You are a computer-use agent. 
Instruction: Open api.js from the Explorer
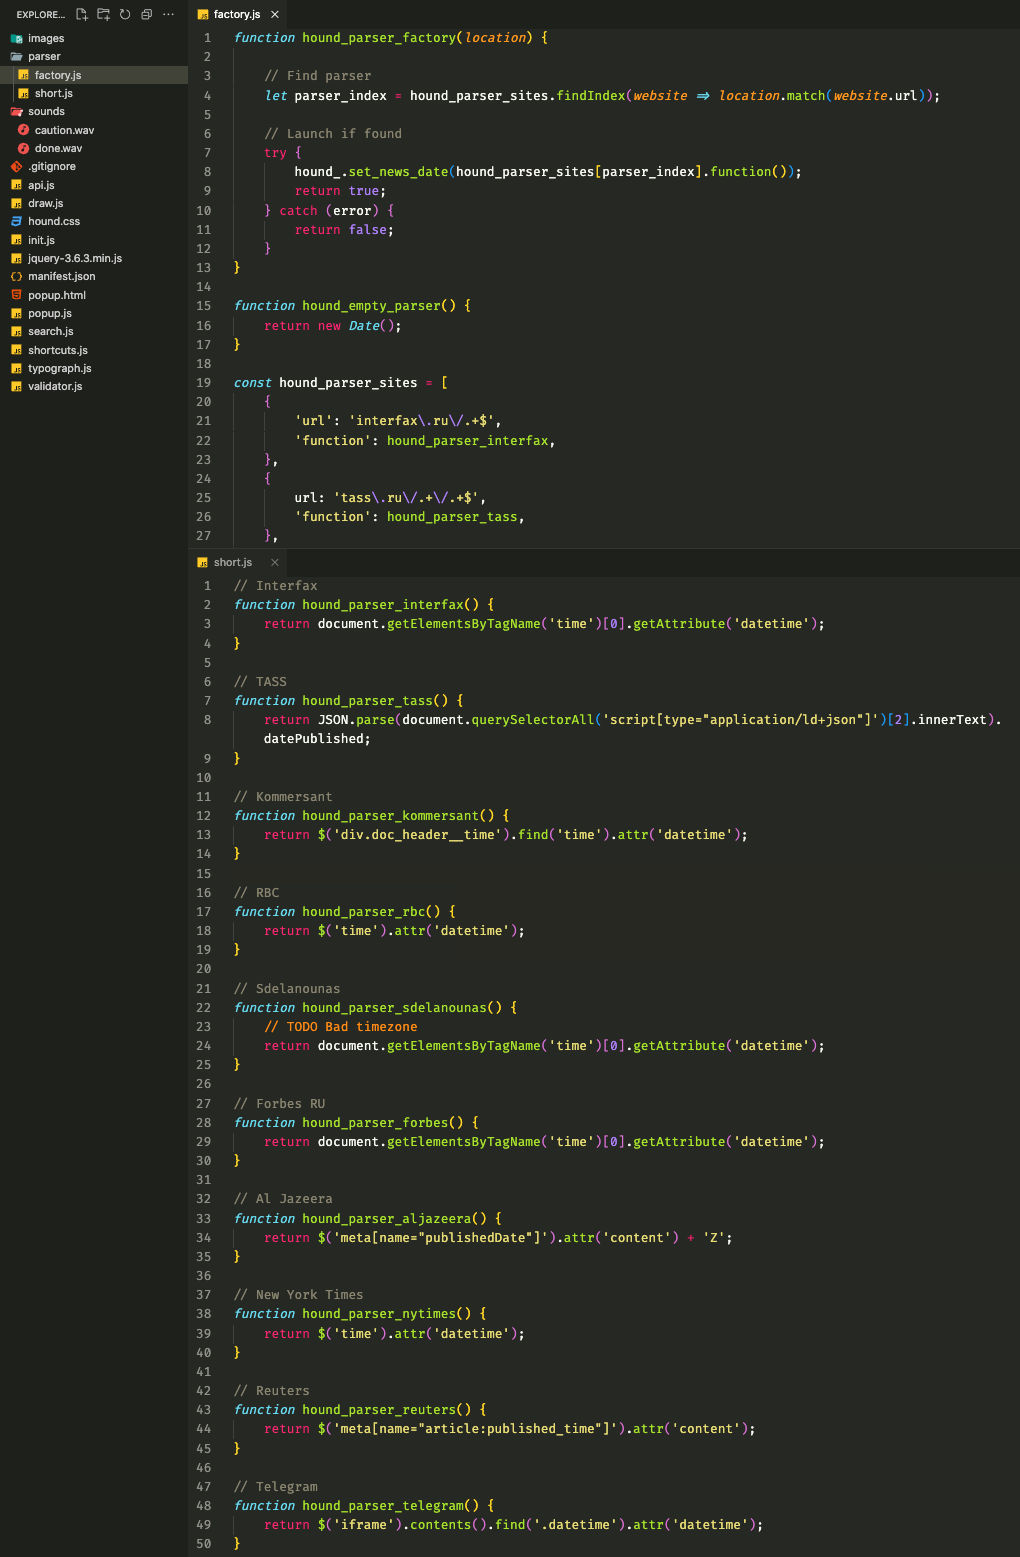tap(94, 185)
